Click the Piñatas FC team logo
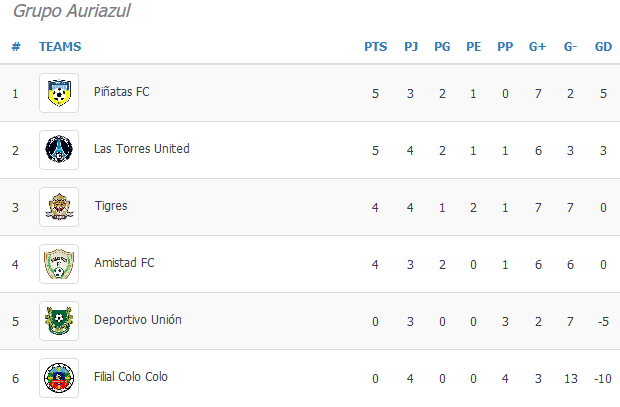Viewport: 620px width, 407px height. point(58,93)
